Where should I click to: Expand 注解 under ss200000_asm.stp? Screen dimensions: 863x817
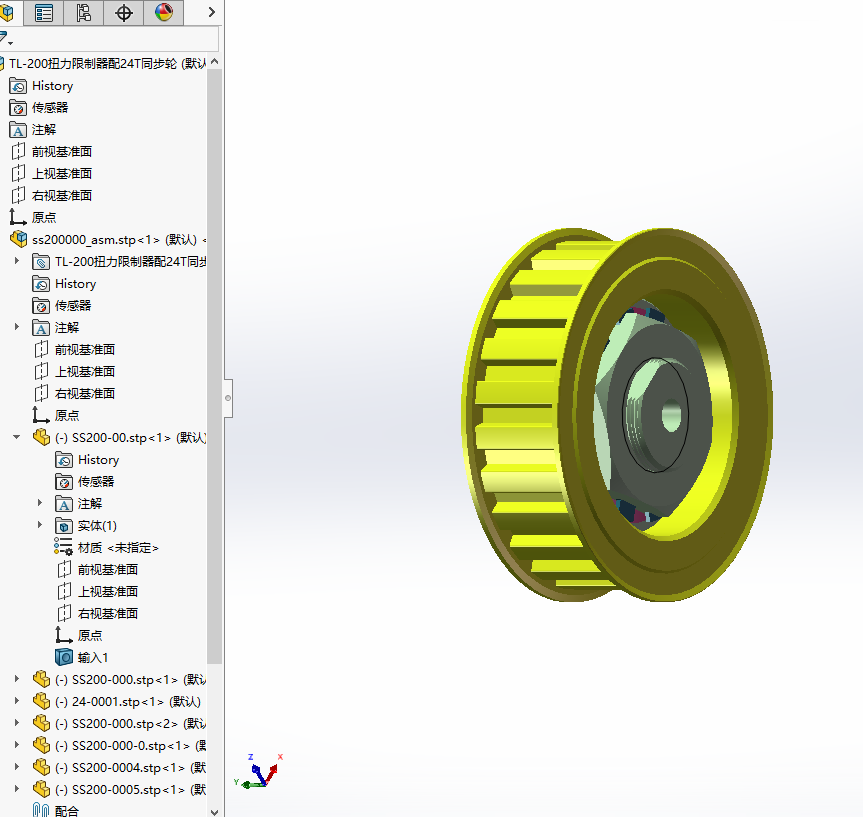[17, 327]
